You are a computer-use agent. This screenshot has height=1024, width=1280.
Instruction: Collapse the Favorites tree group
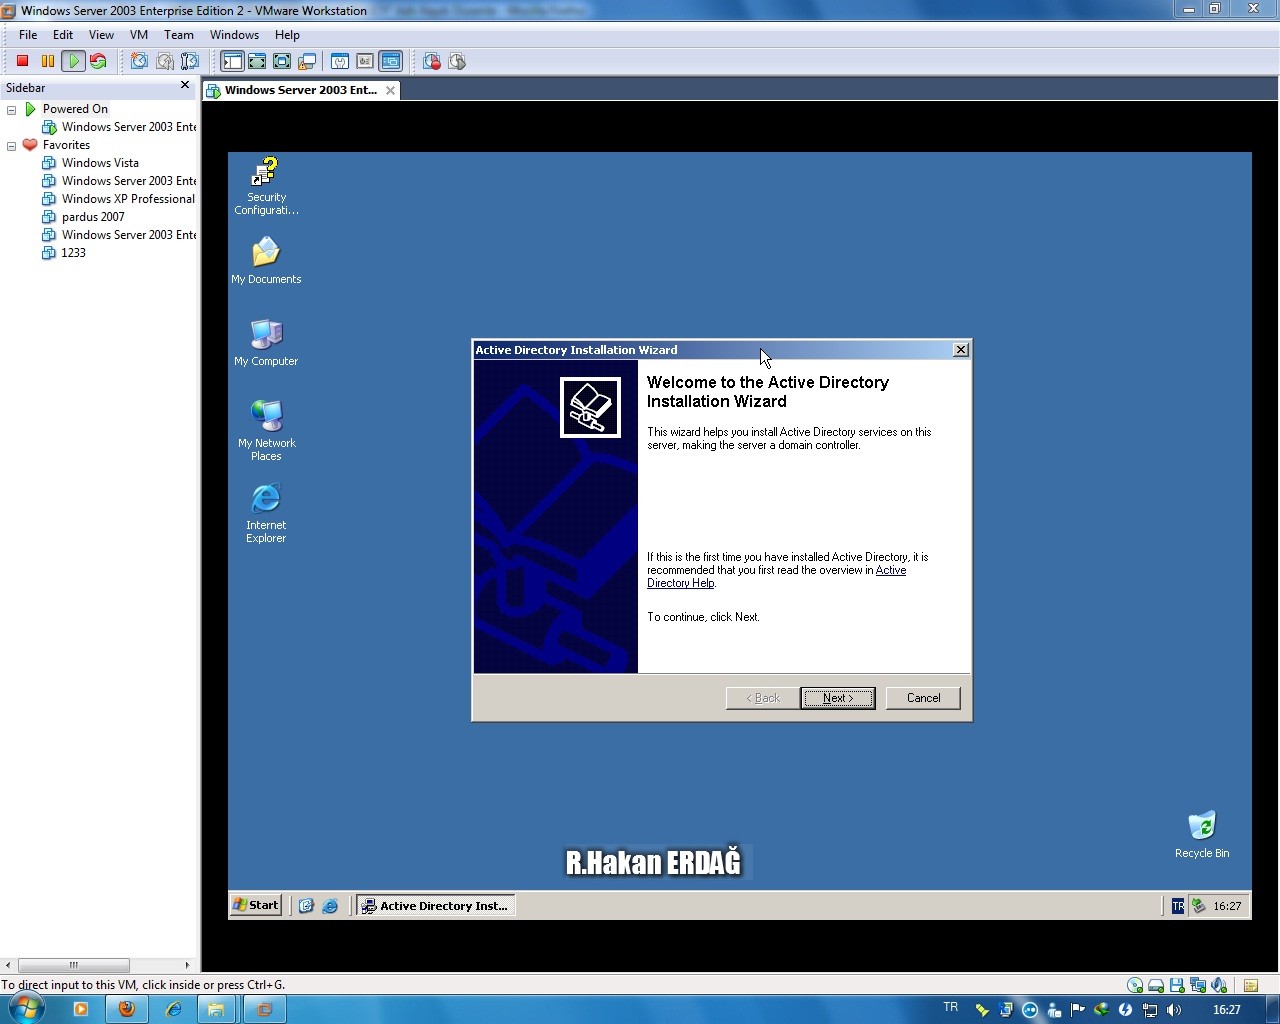(11, 145)
